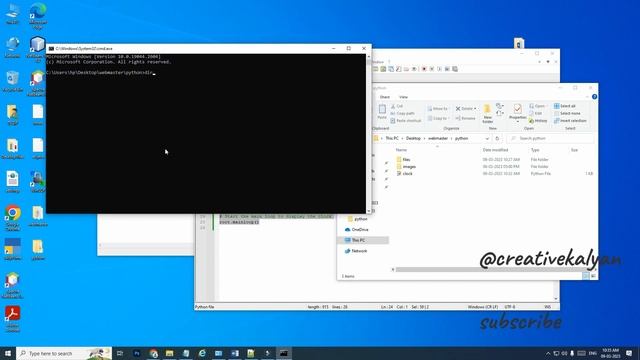
Task: Click the Command Prompt scrollbar down arrow
Action: pos(369,211)
